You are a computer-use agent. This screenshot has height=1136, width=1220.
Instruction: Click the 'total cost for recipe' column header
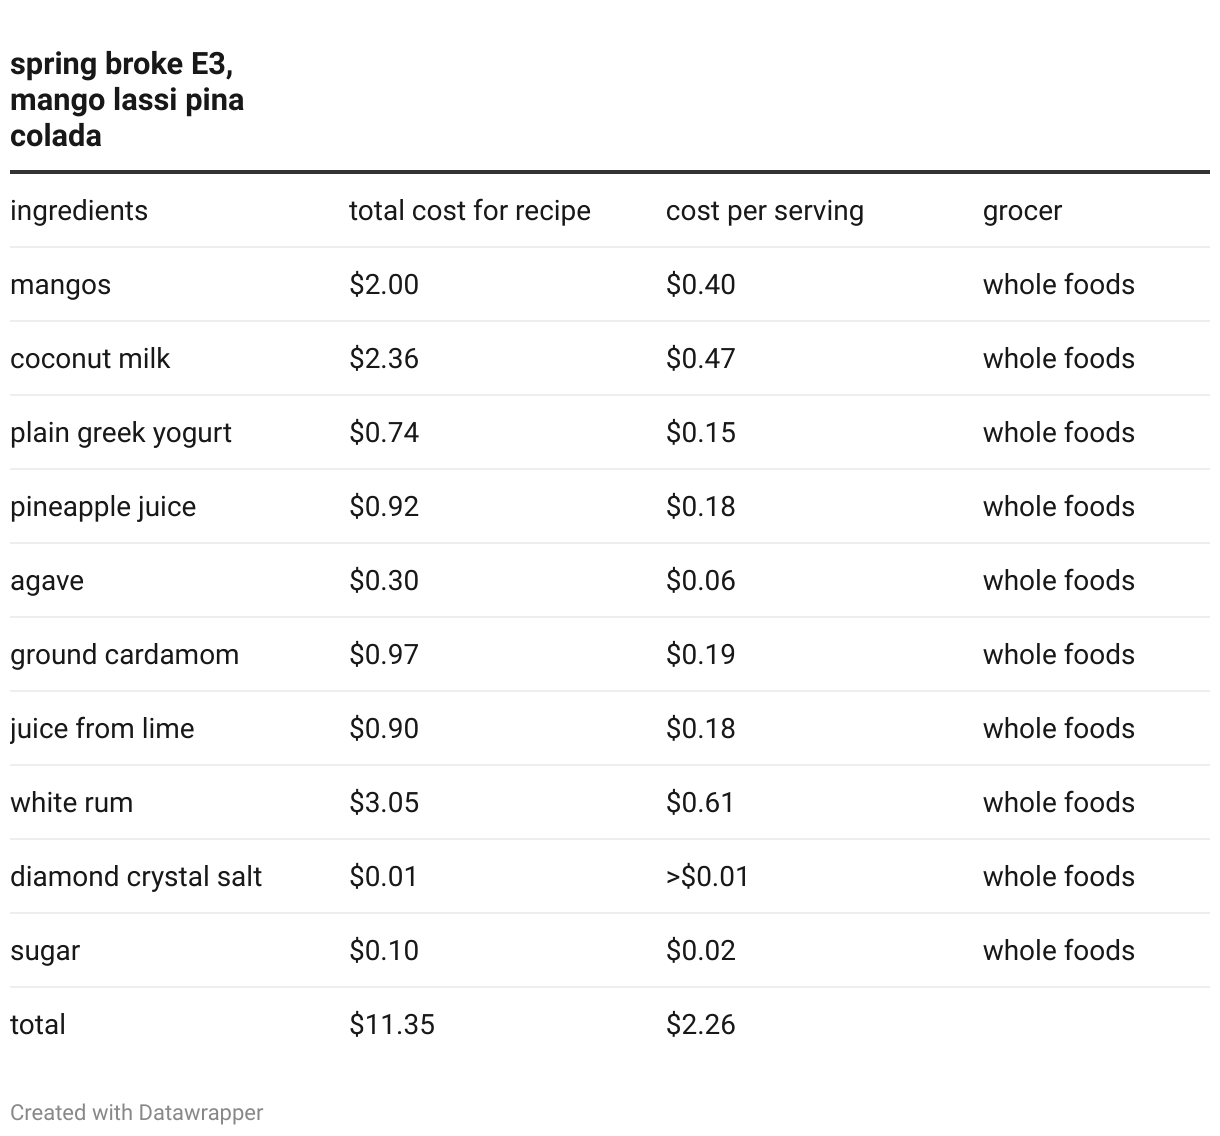point(470,210)
